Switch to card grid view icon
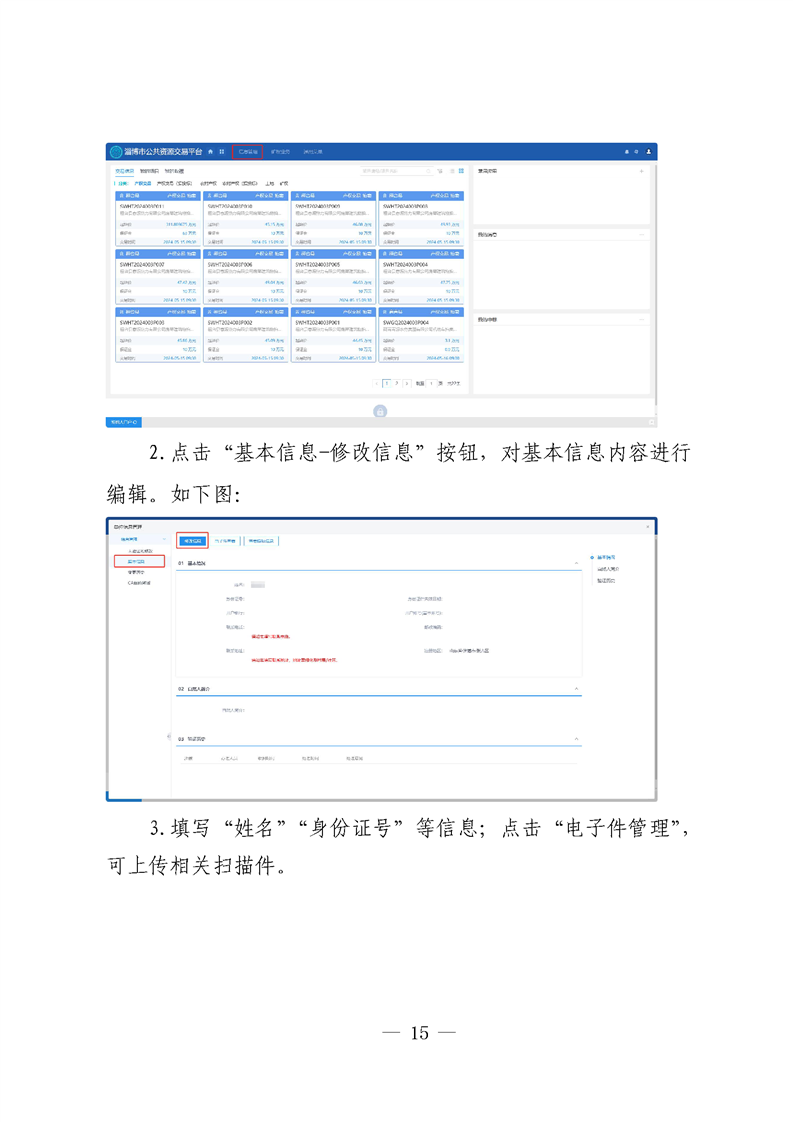Screen dimensions: 793x1122 461,171
